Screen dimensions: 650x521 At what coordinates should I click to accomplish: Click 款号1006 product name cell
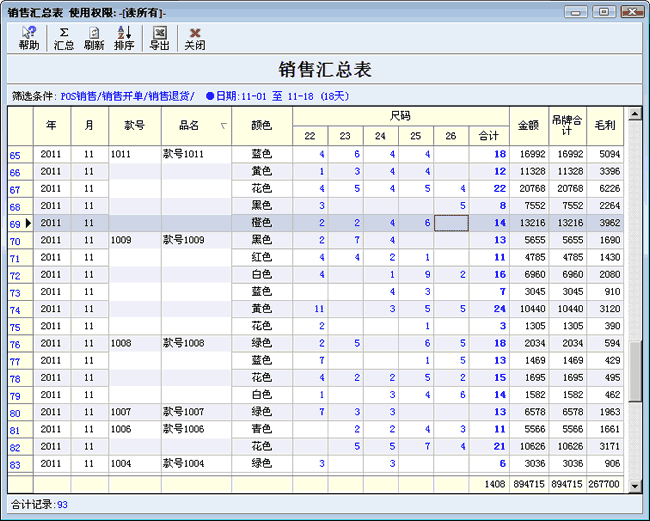196,429
